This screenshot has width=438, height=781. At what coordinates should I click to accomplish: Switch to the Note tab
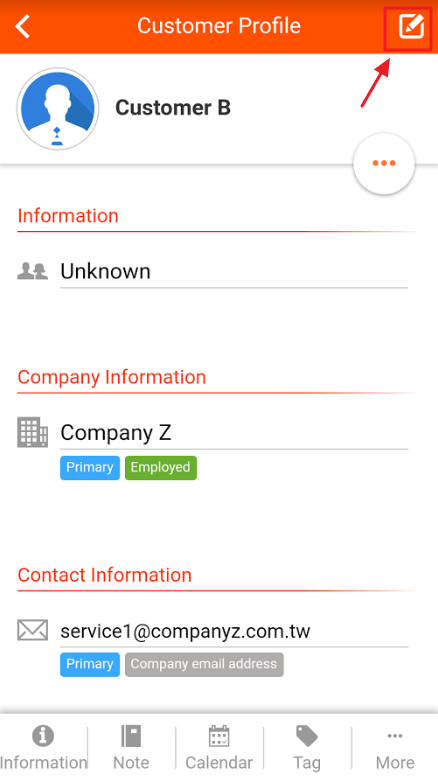pos(131,747)
